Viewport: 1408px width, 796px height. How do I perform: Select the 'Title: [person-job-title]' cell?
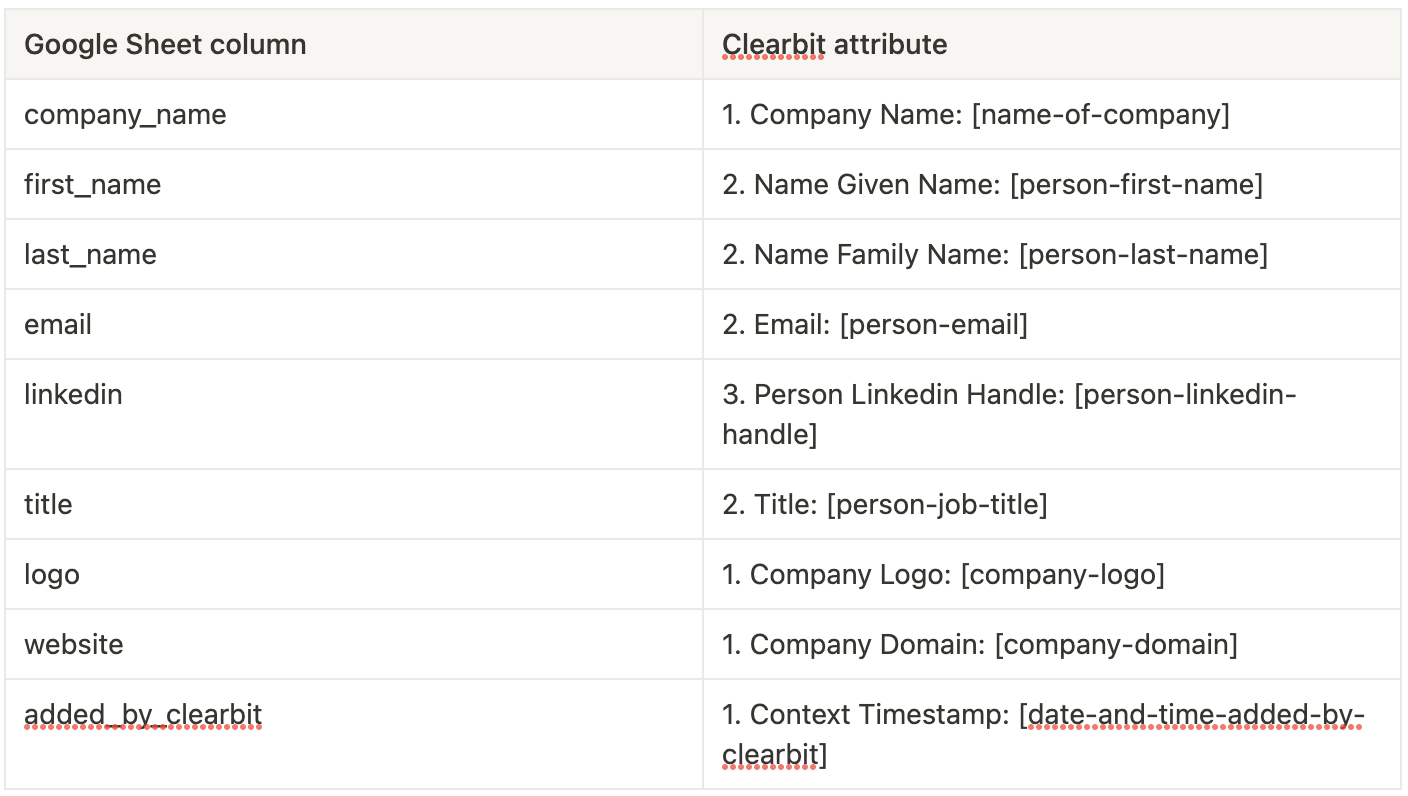coord(1051,505)
